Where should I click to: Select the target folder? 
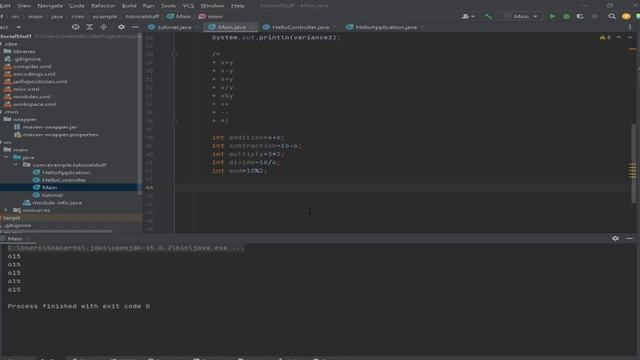click(x=11, y=218)
